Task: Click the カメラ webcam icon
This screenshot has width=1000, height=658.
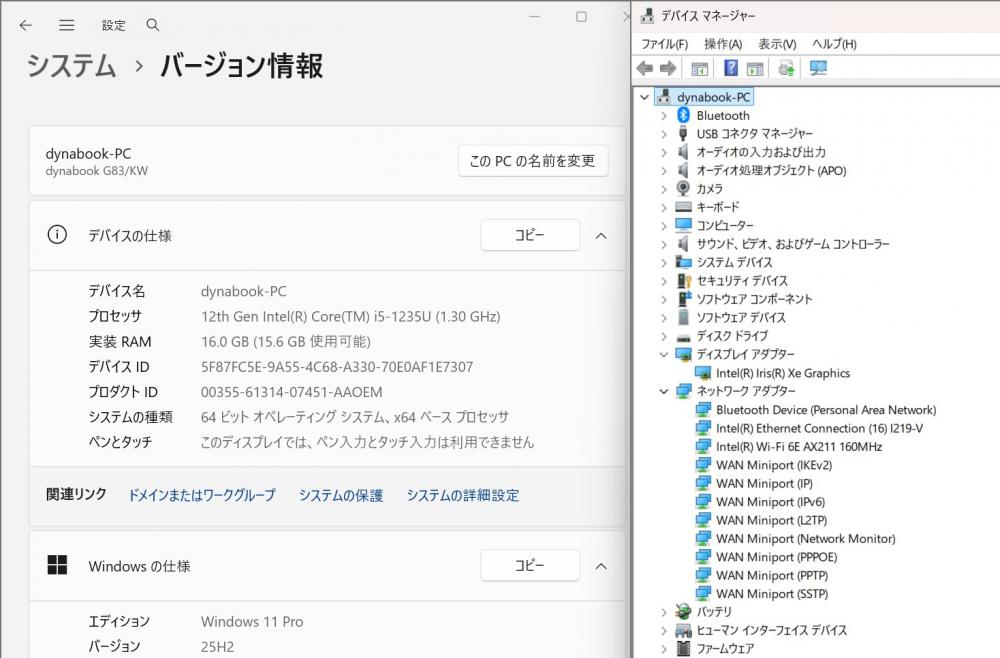Action: tap(683, 188)
